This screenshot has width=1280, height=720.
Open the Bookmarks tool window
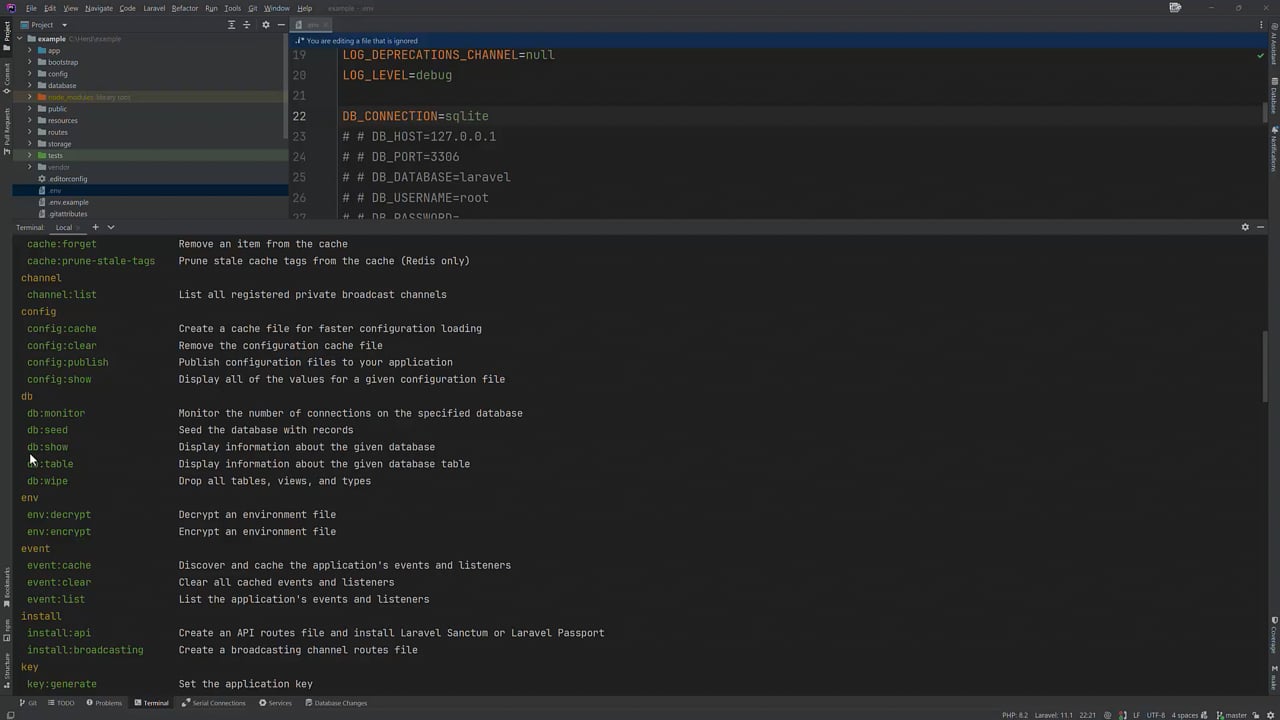pyautogui.click(x=6, y=589)
